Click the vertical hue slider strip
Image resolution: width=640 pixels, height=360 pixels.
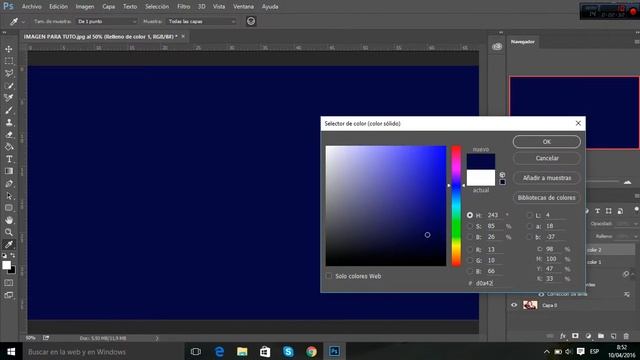tap(456, 206)
